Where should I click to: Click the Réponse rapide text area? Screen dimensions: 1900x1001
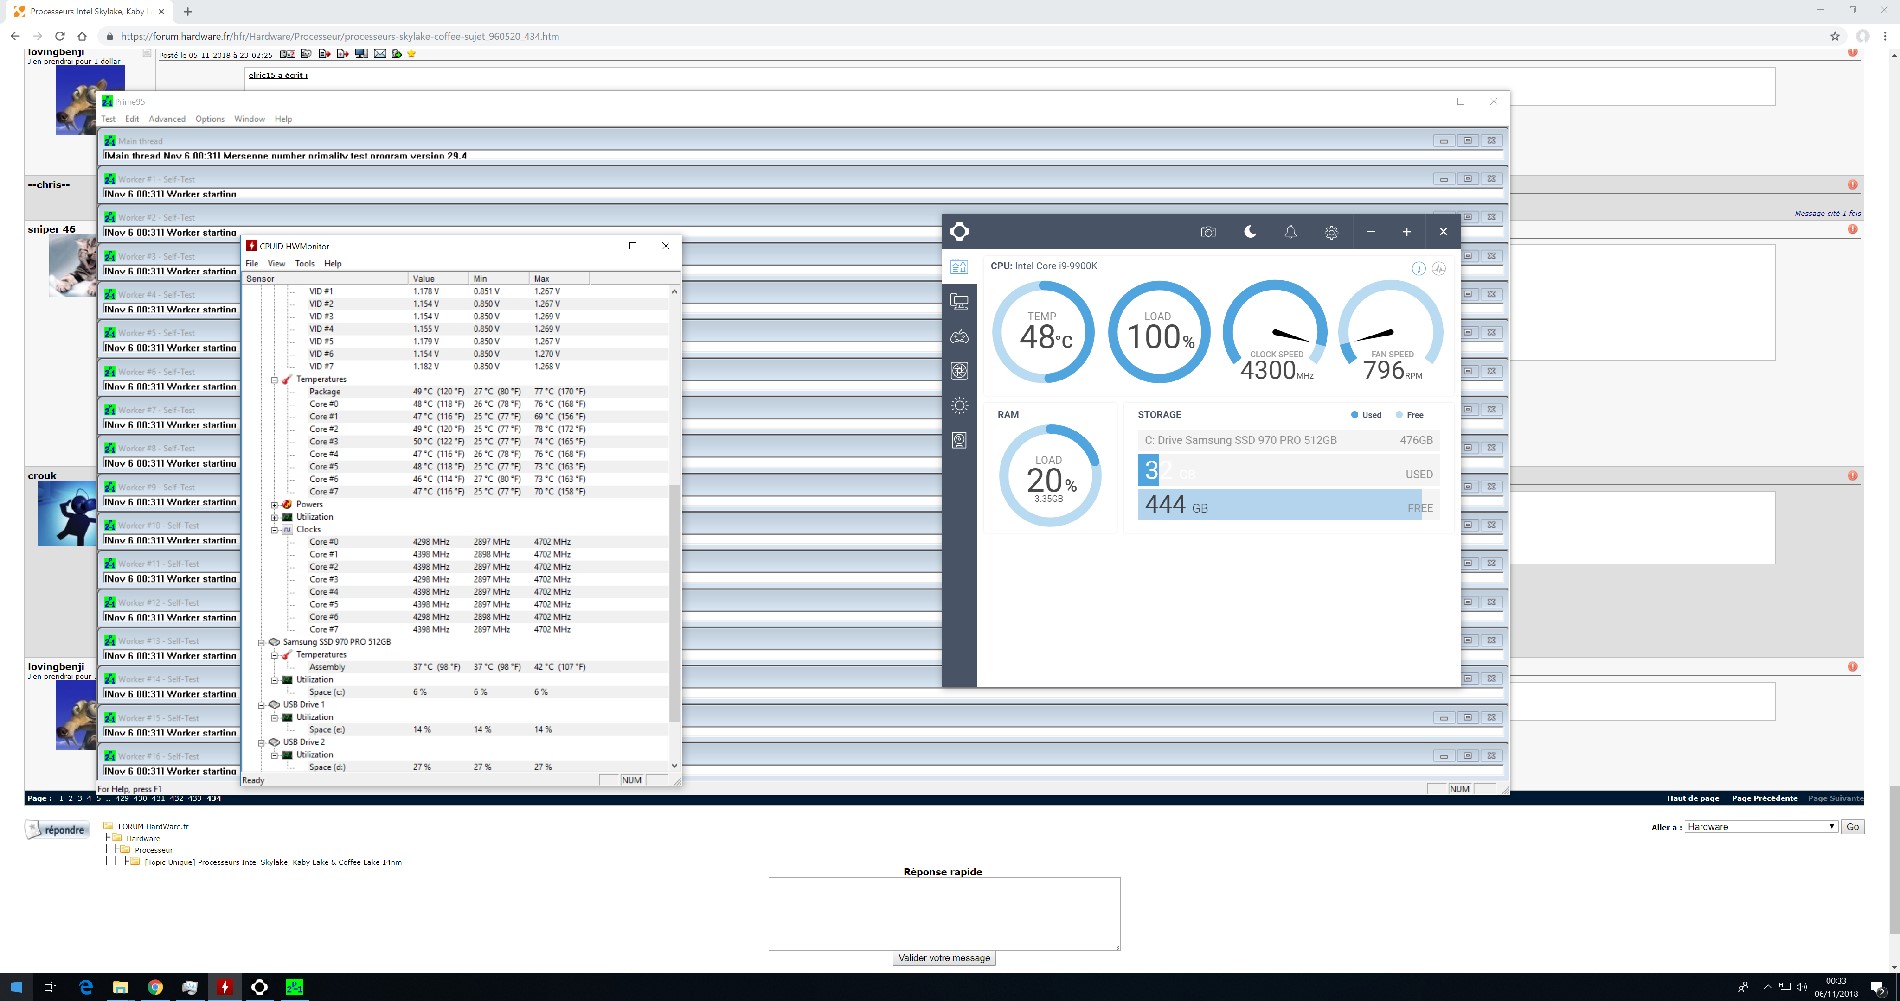pyautogui.click(x=944, y=914)
